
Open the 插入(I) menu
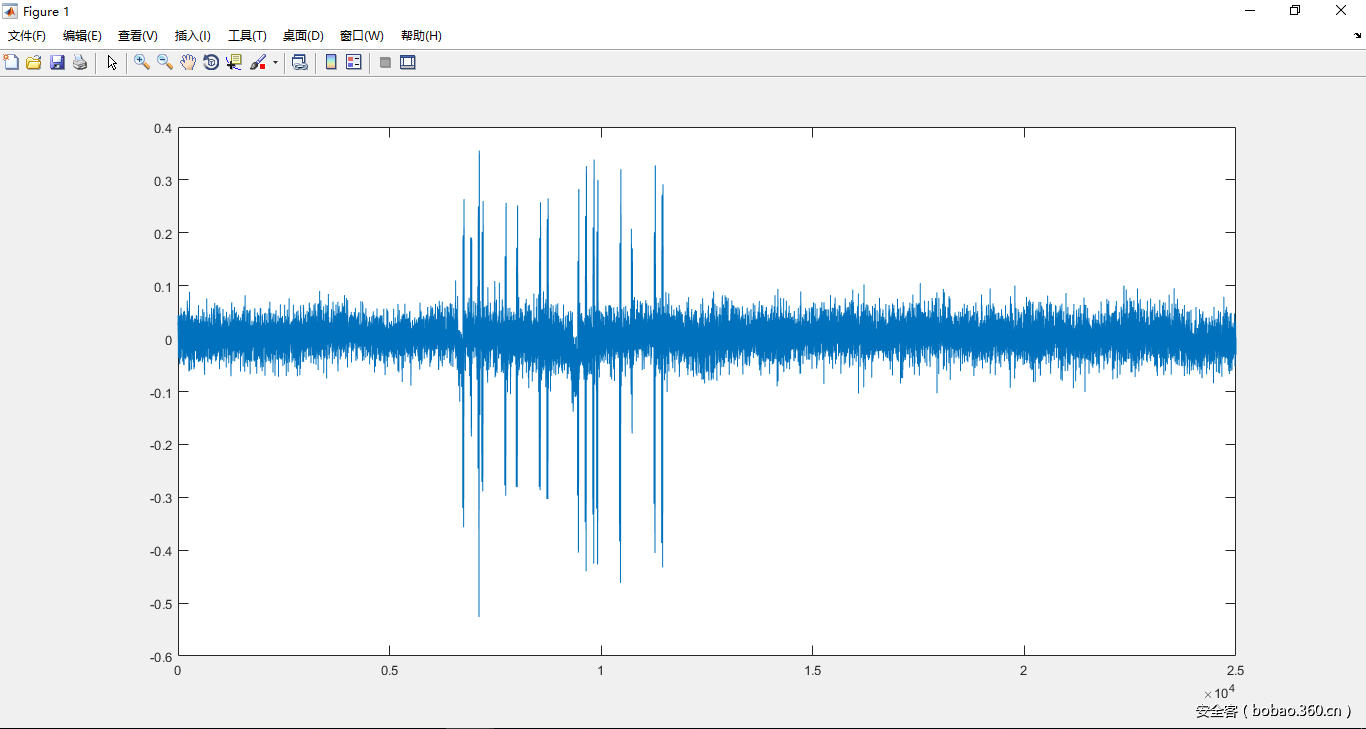click(x=192, y=36)
